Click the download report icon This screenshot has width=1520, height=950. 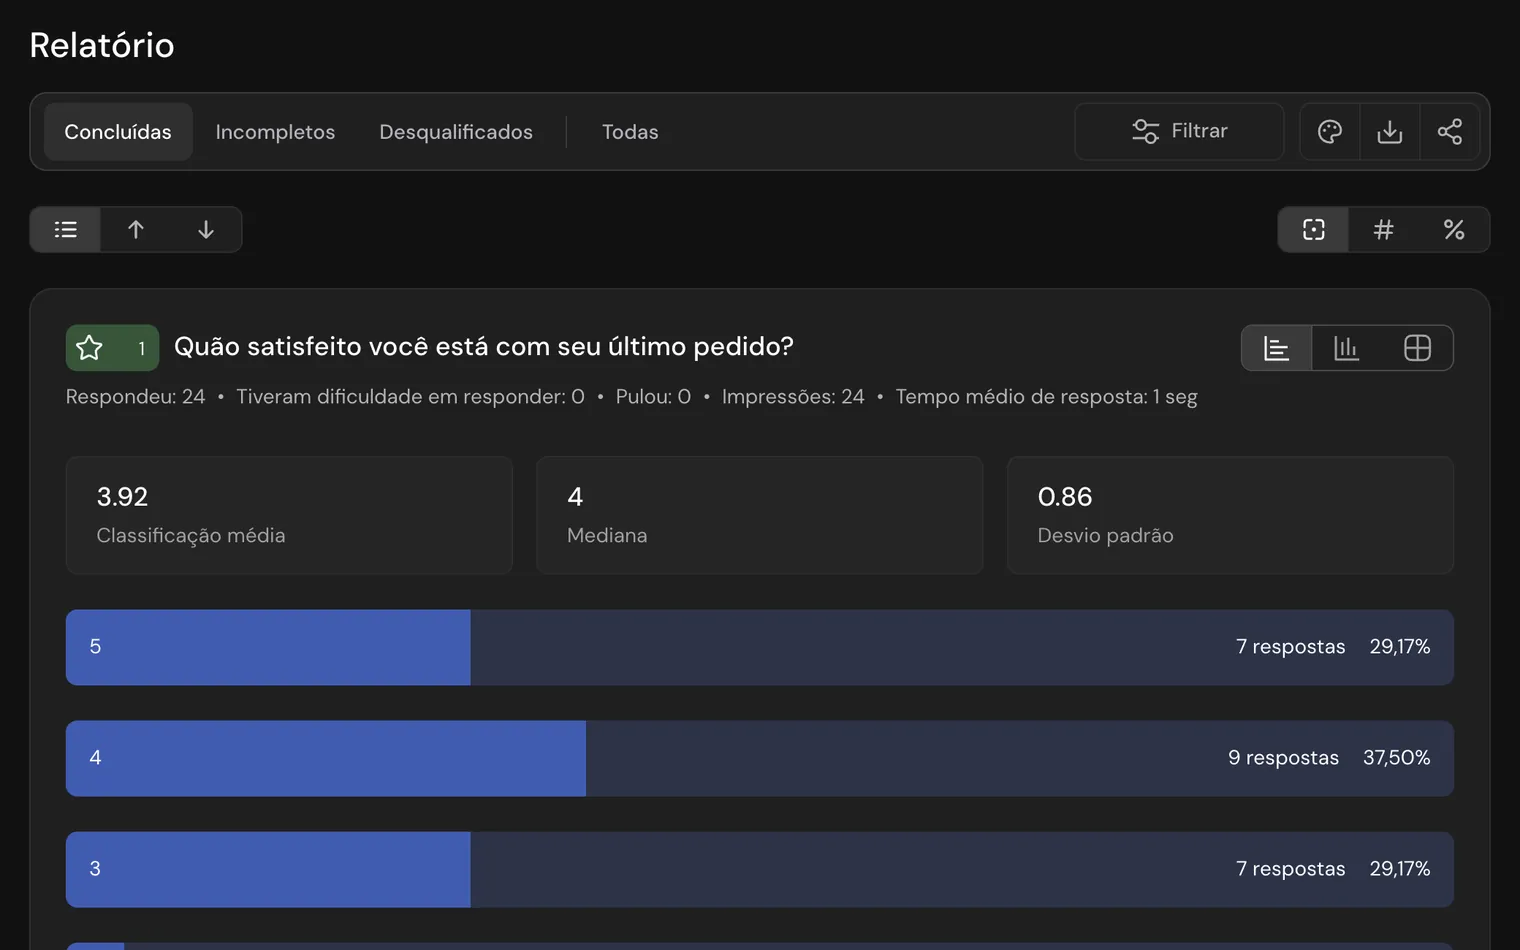pos(1389,132)
